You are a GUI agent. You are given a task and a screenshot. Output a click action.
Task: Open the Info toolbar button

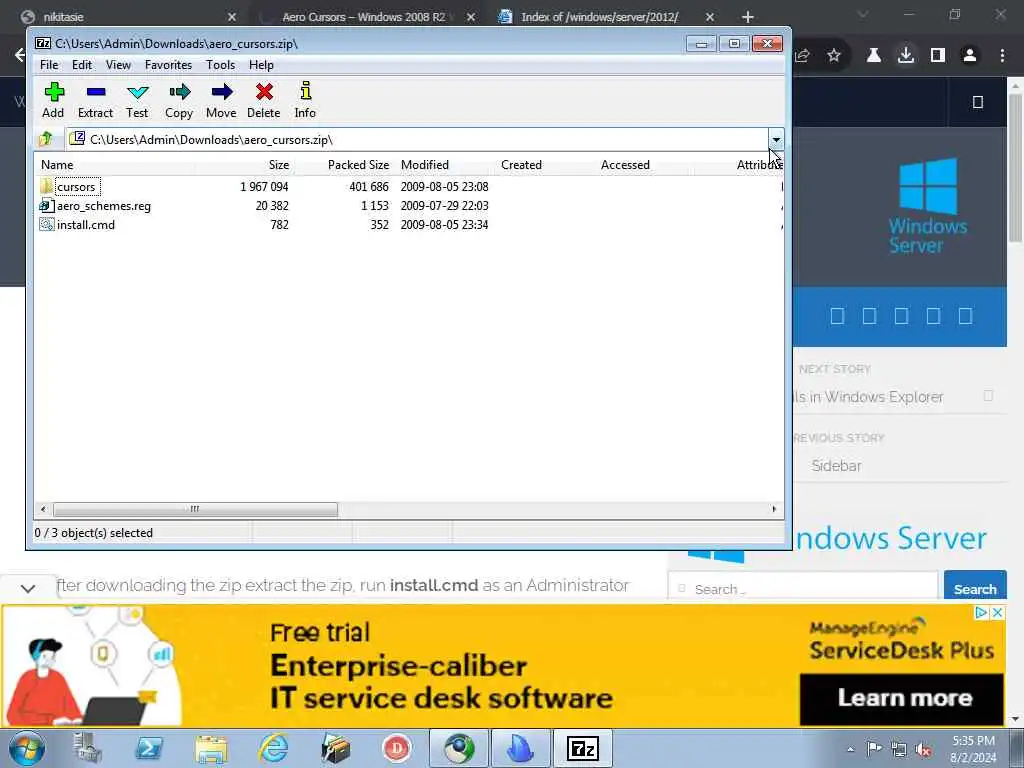[305, 100]
